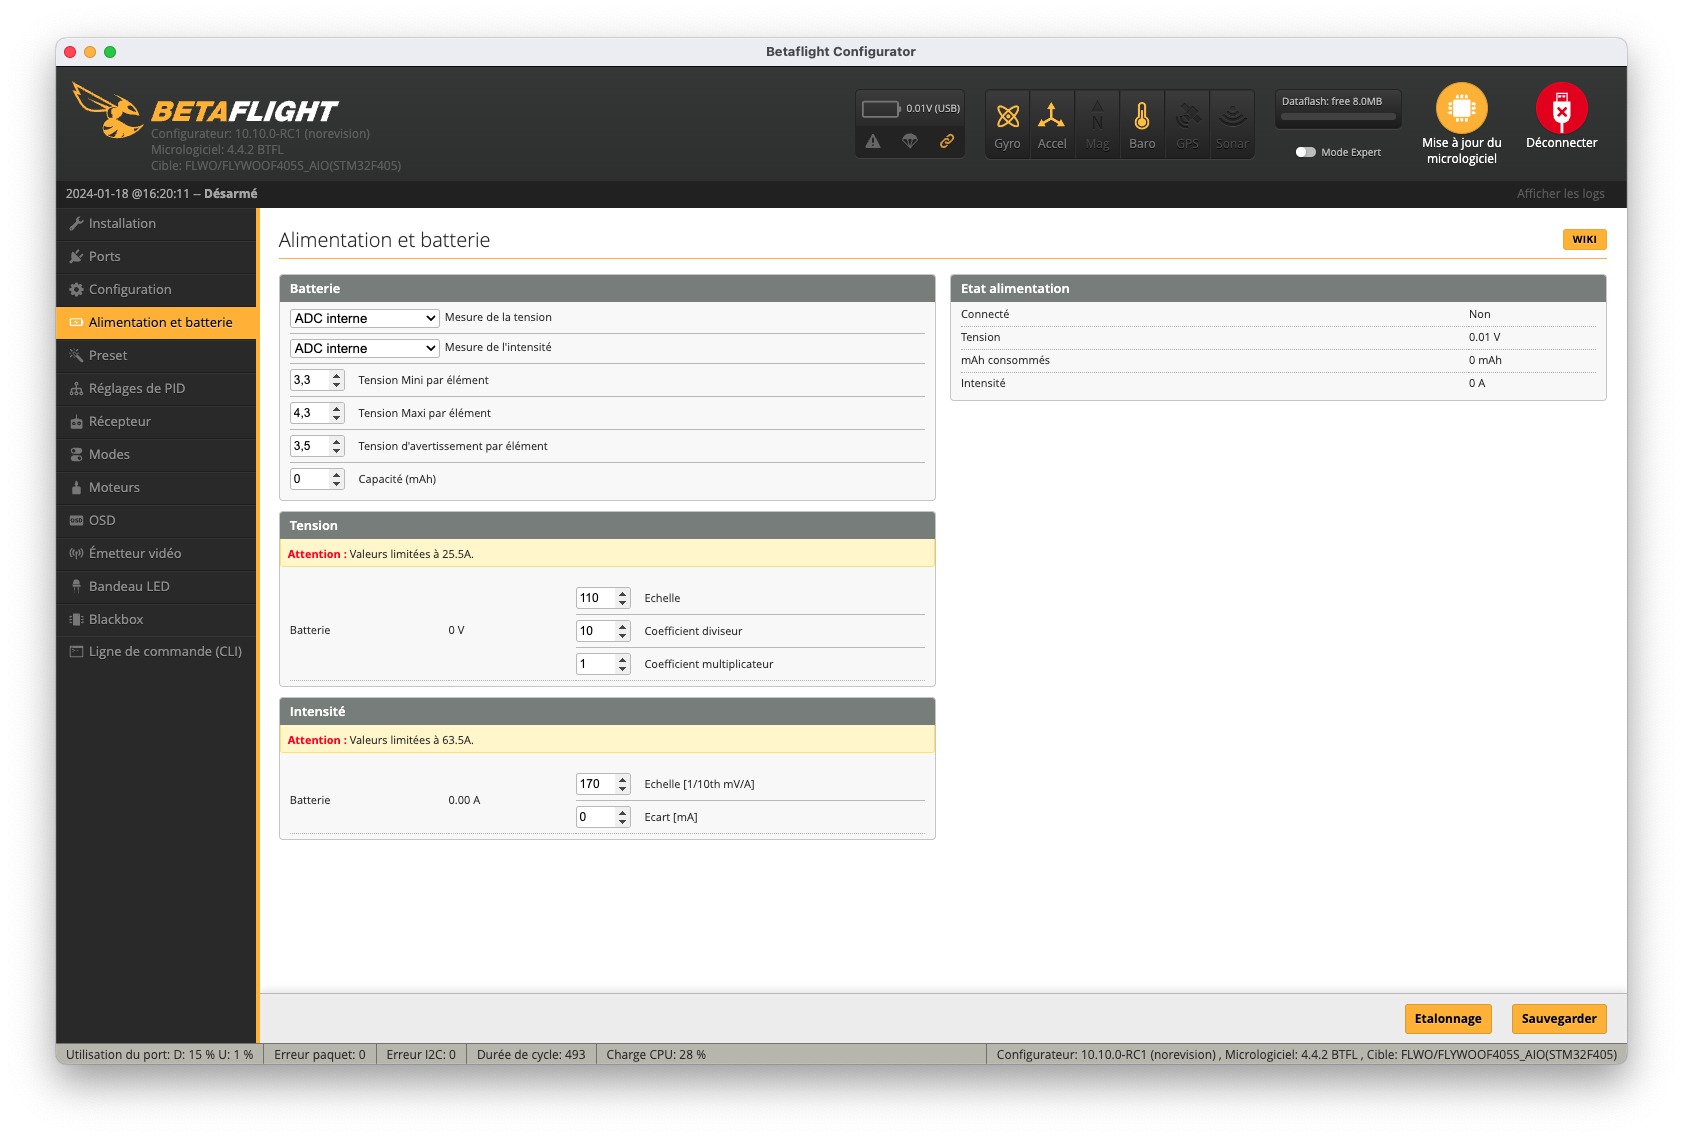Switch to the Modes tab label
Image resolution: width=1683 pixels, height=1138 pixels.
pyautogui.click(x=109, y=454)
